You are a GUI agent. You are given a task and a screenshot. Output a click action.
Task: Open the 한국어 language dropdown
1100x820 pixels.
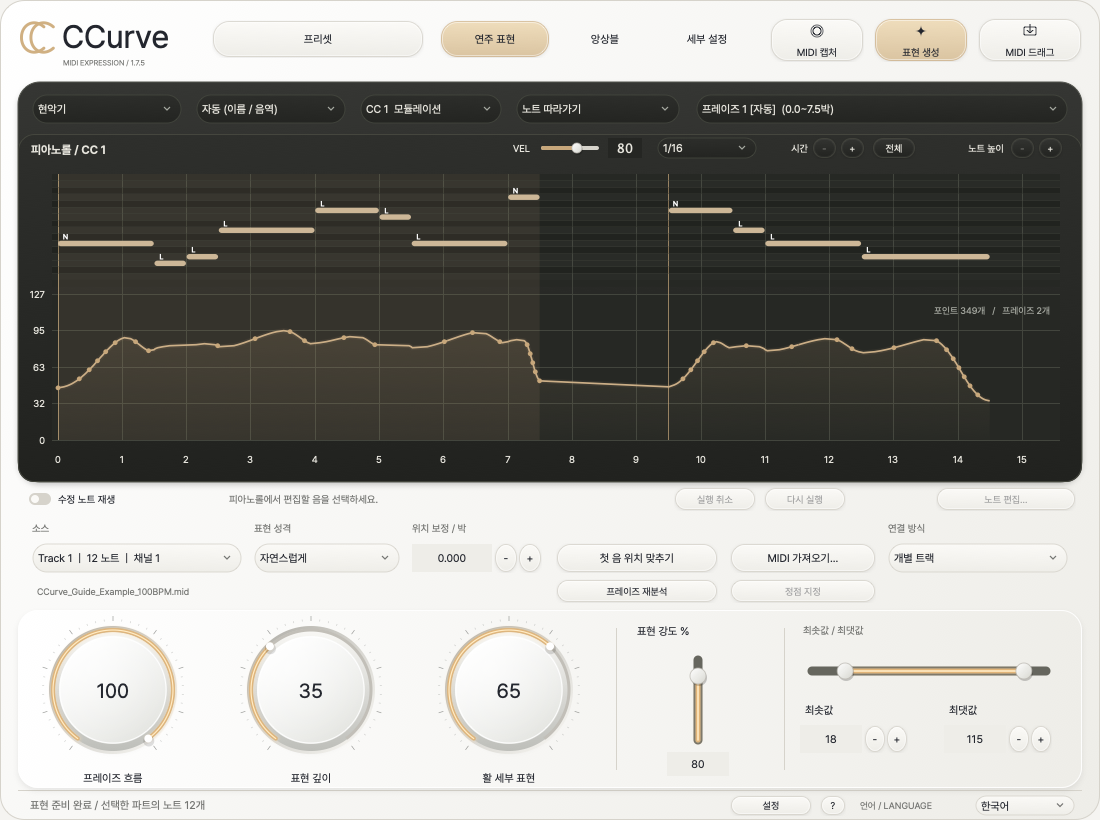(1024, 805)
